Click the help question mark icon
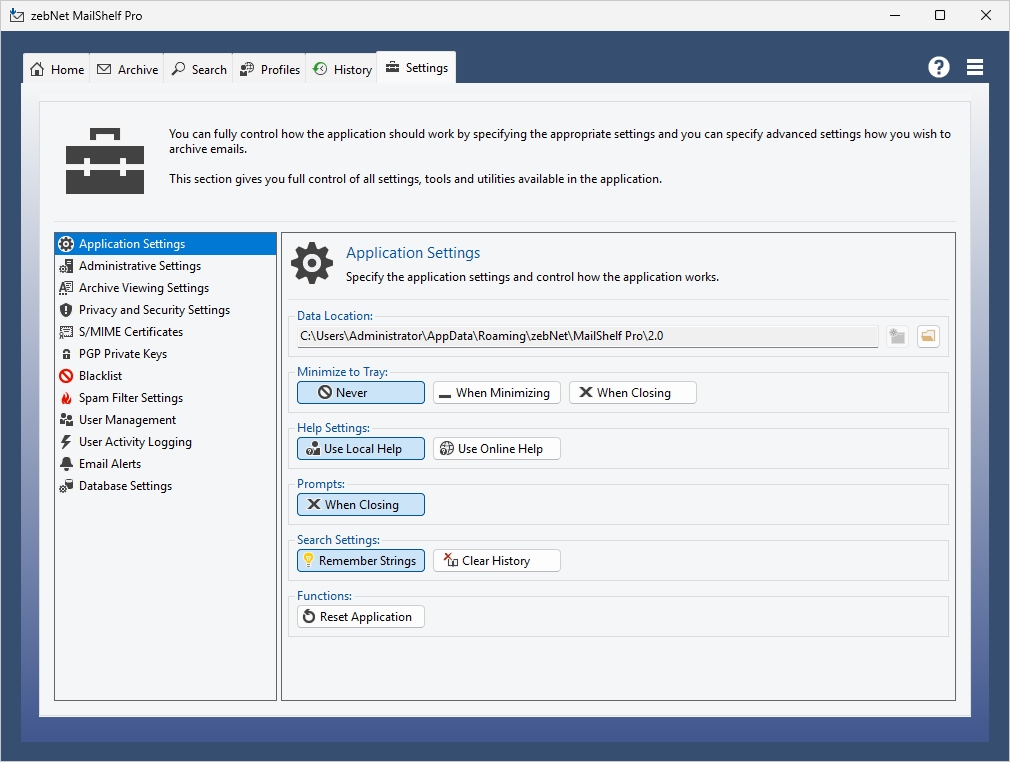This screenshot has height=762, width=1010. coord(938,67)
